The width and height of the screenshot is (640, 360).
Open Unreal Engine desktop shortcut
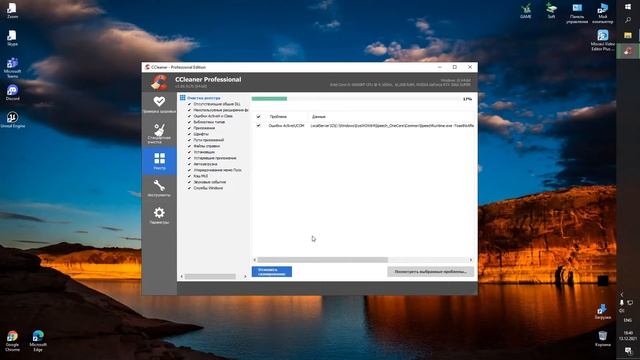point(12,120)
